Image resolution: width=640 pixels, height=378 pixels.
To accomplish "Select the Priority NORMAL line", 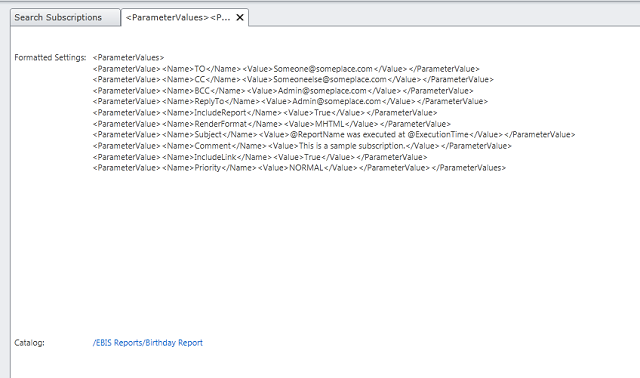I will click(x=299, y=168).
